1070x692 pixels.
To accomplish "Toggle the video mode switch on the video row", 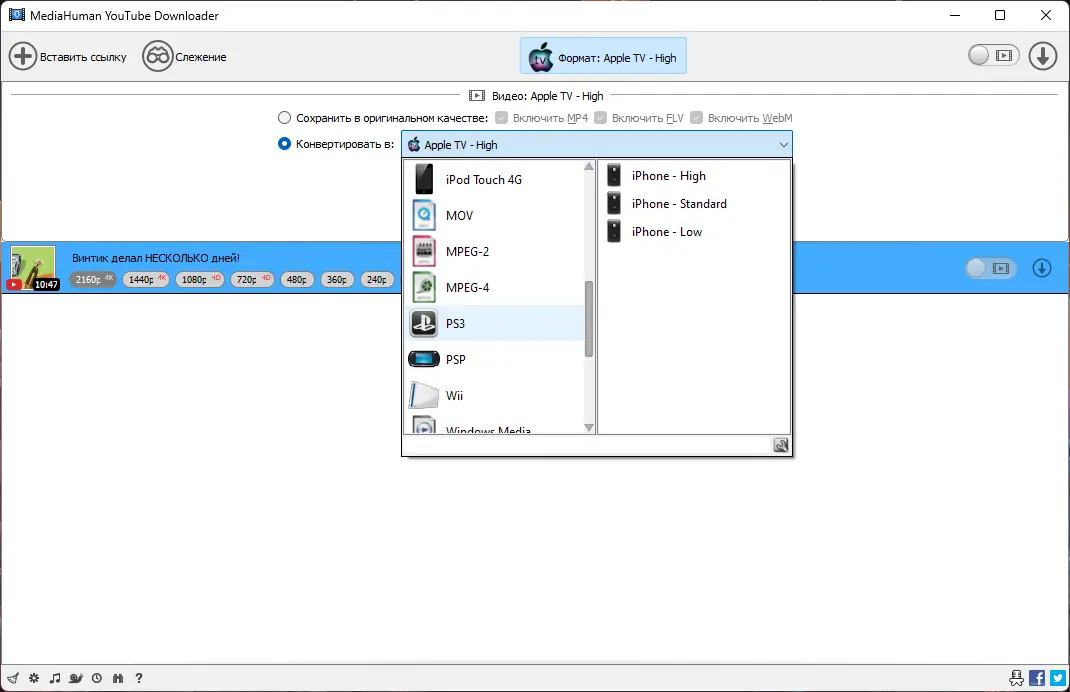I will click(x=990, y=268).
